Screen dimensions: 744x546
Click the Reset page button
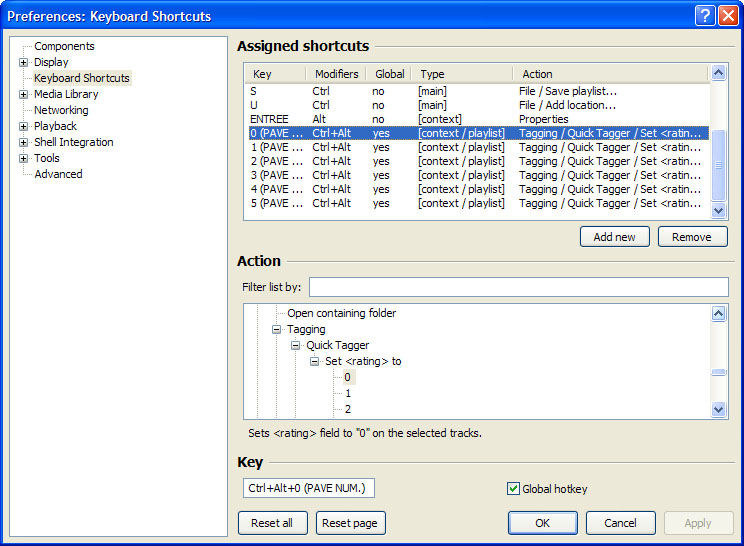coord(350,523)
